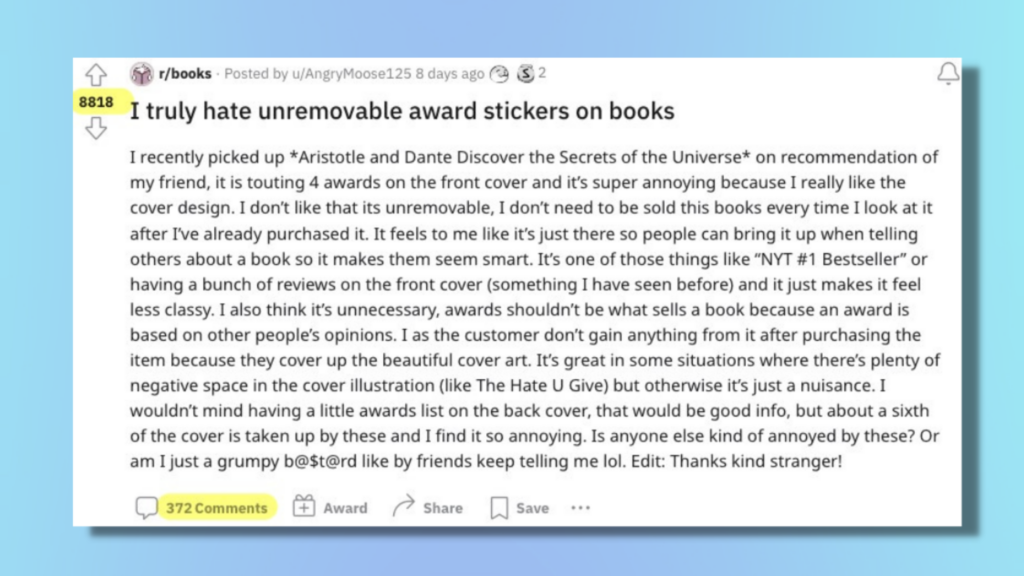Click the Save text label

pos(532,507)
